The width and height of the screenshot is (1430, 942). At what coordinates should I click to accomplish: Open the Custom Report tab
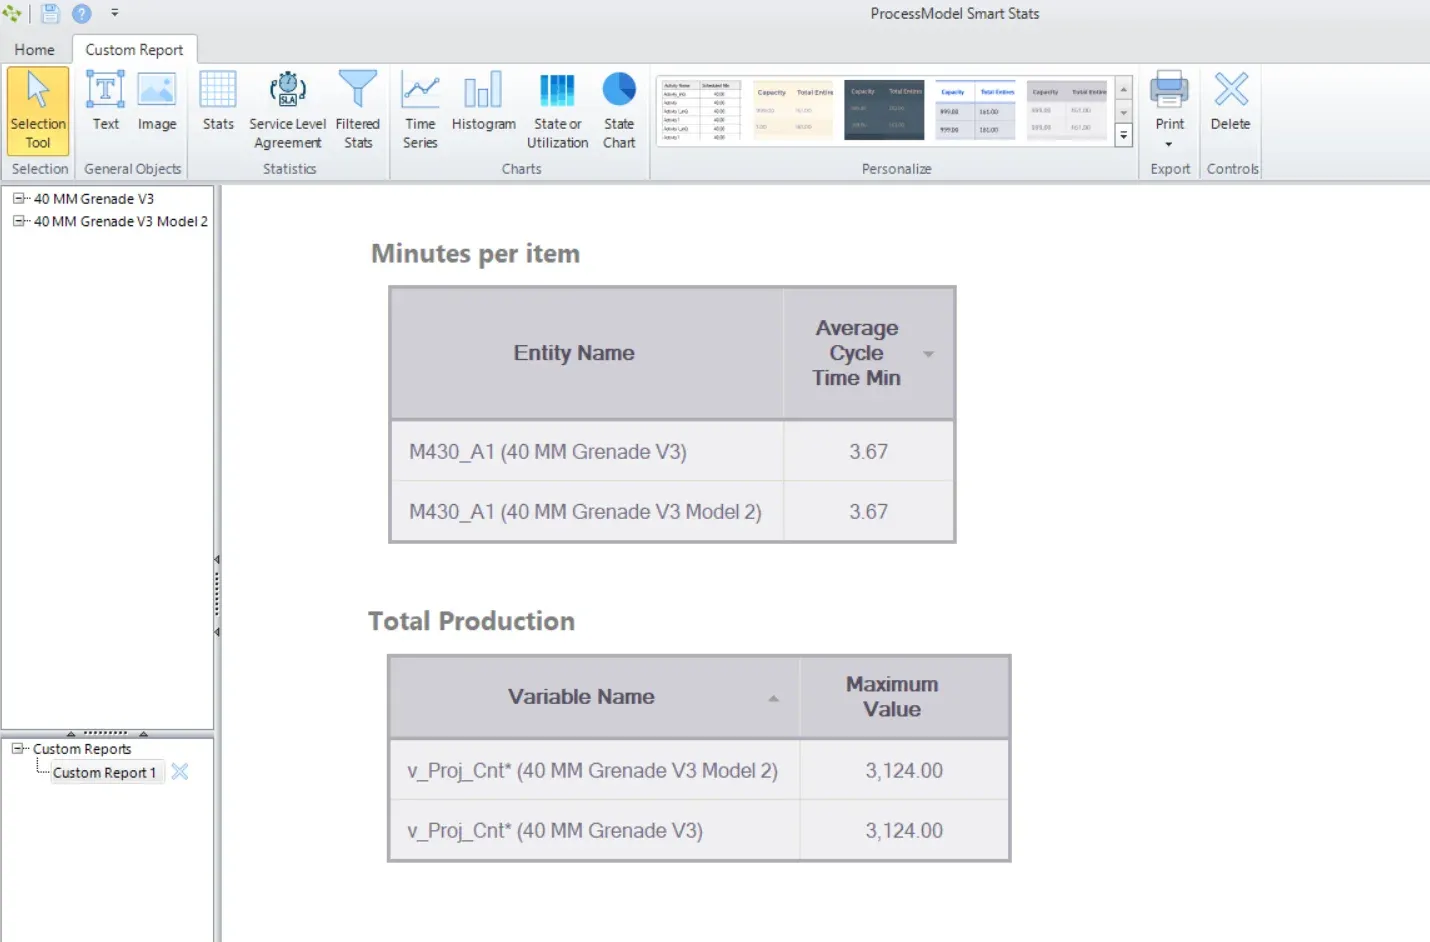(134, 49)
